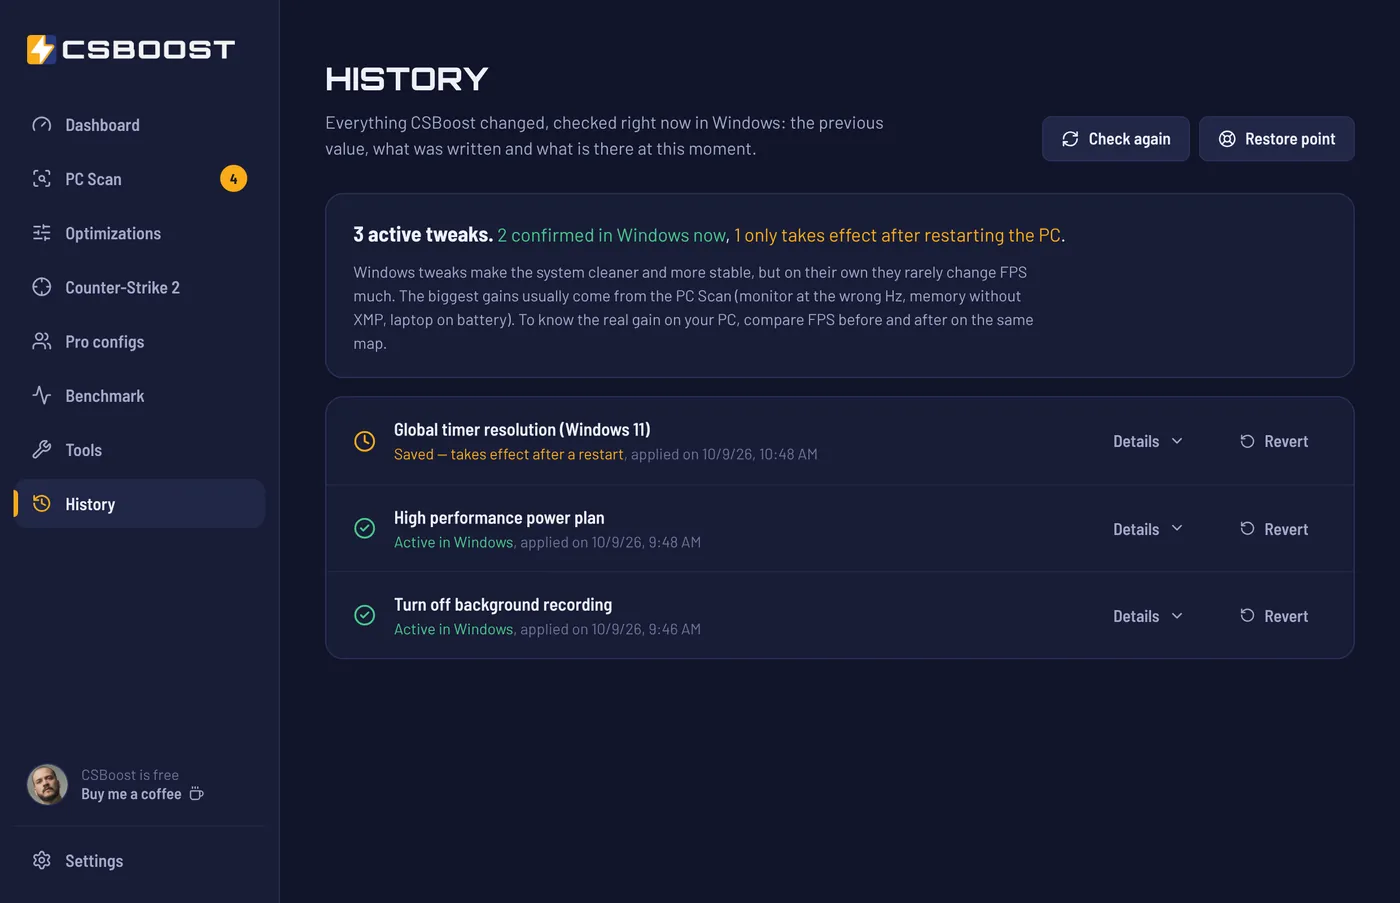Image resolution: width=1400 pixels, height=903 pixels.
Task: Click chevron beside Details in background recording row
Action: pyautogui.click(x=1177, y=616)
